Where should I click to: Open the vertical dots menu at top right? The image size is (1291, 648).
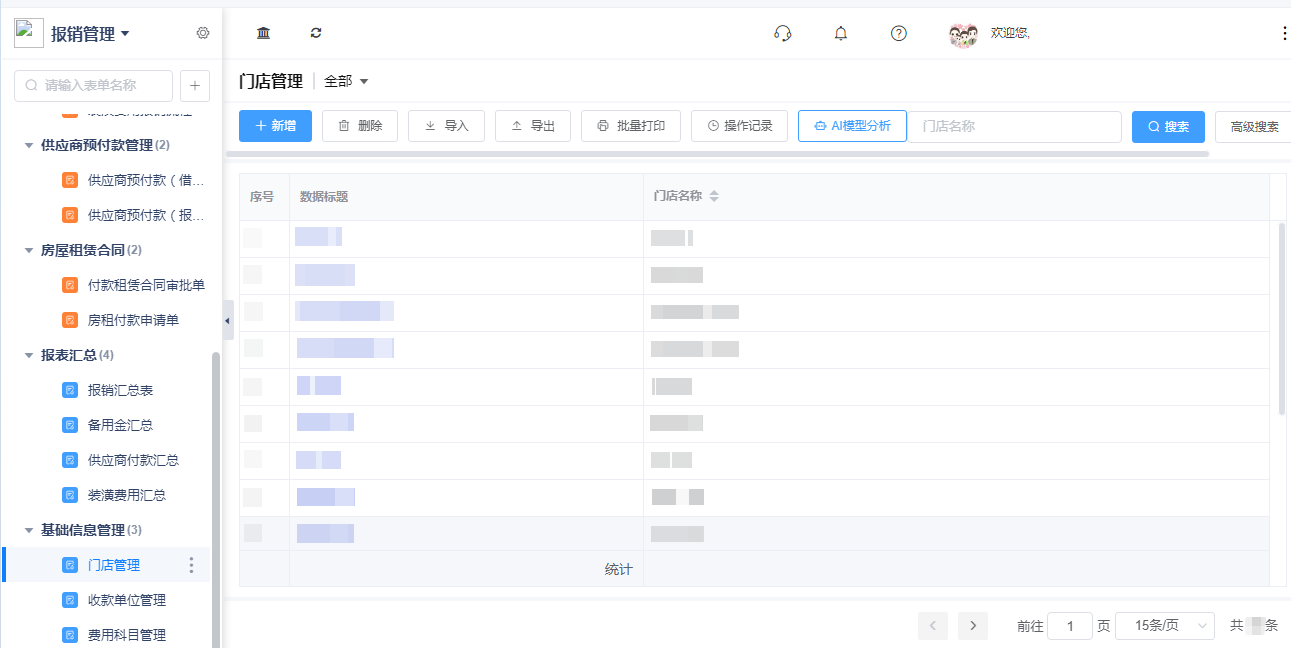point(1285,33)
